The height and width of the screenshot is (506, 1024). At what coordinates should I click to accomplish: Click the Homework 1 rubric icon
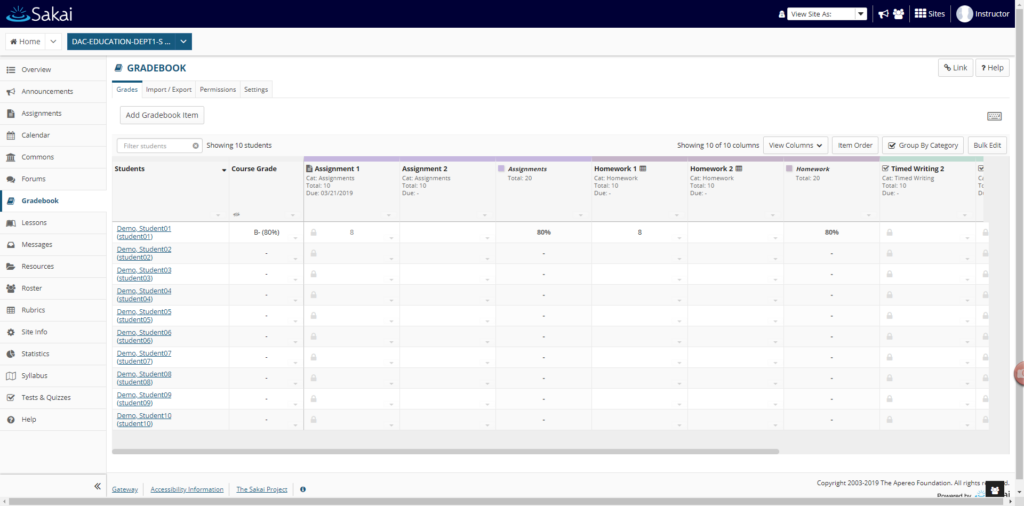pos(643,168)
